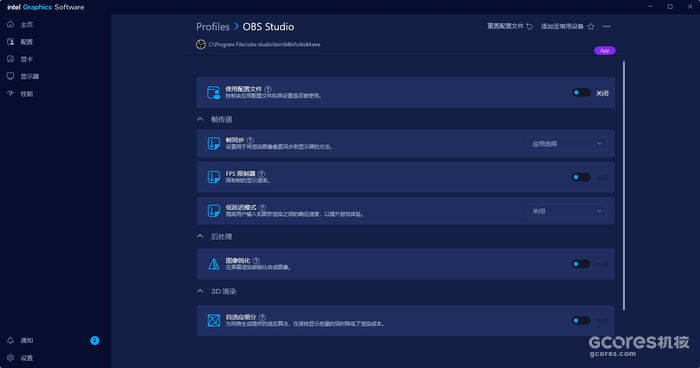This screenshot has width=700, height=368.
Task: Click the 自适应细分 mesh icon
Action: [x=213, y=320]
